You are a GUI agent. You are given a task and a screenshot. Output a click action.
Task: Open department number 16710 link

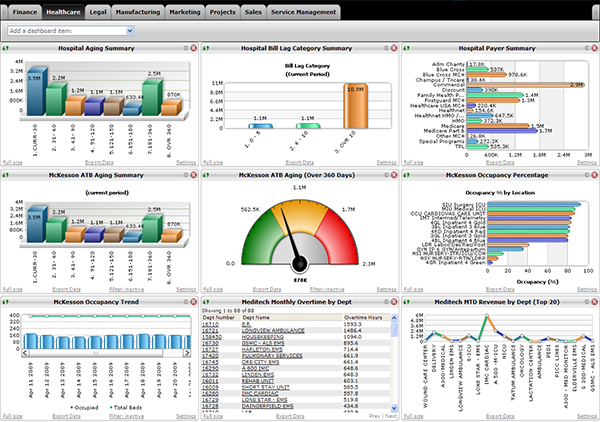click(210, 324)
